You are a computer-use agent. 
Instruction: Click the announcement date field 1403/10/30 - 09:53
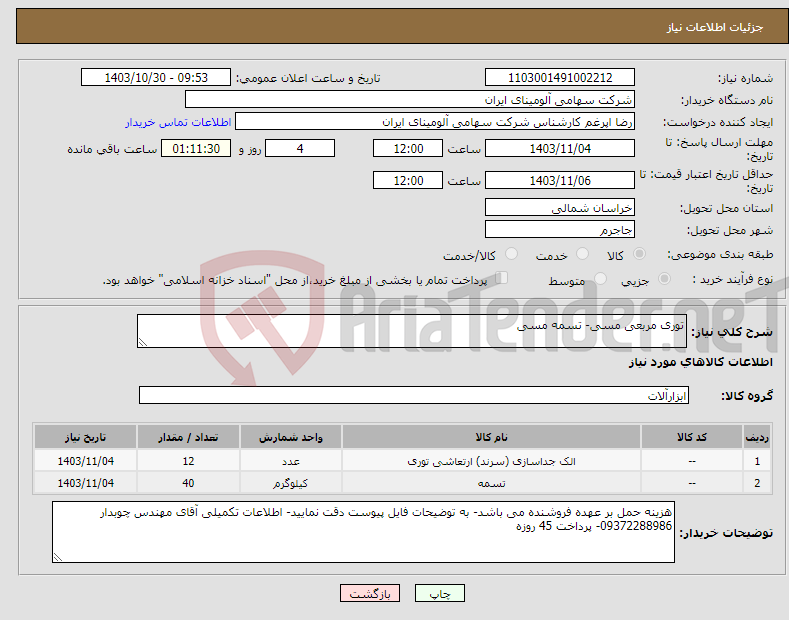[156, 78]
